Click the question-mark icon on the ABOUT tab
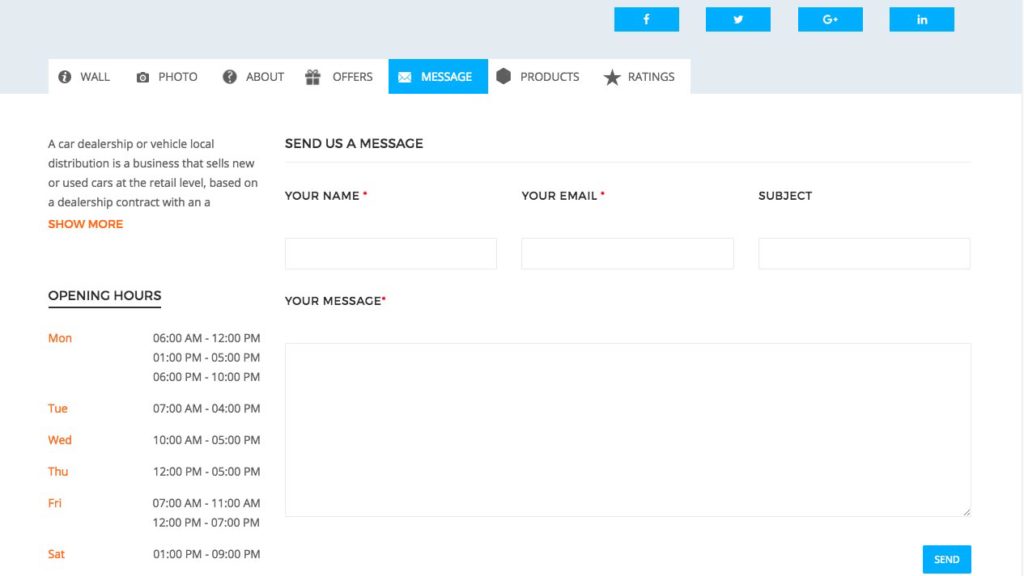The height and width of the screenshot is (576, 1024). pos(228,76)
